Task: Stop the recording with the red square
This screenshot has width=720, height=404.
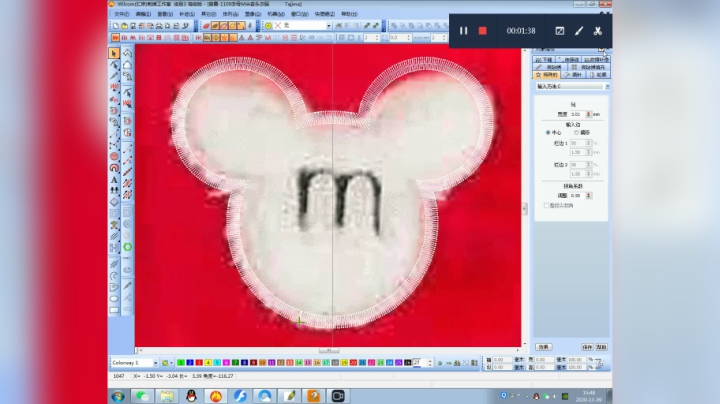Action: pyautogui.click(x=482, y=31)
